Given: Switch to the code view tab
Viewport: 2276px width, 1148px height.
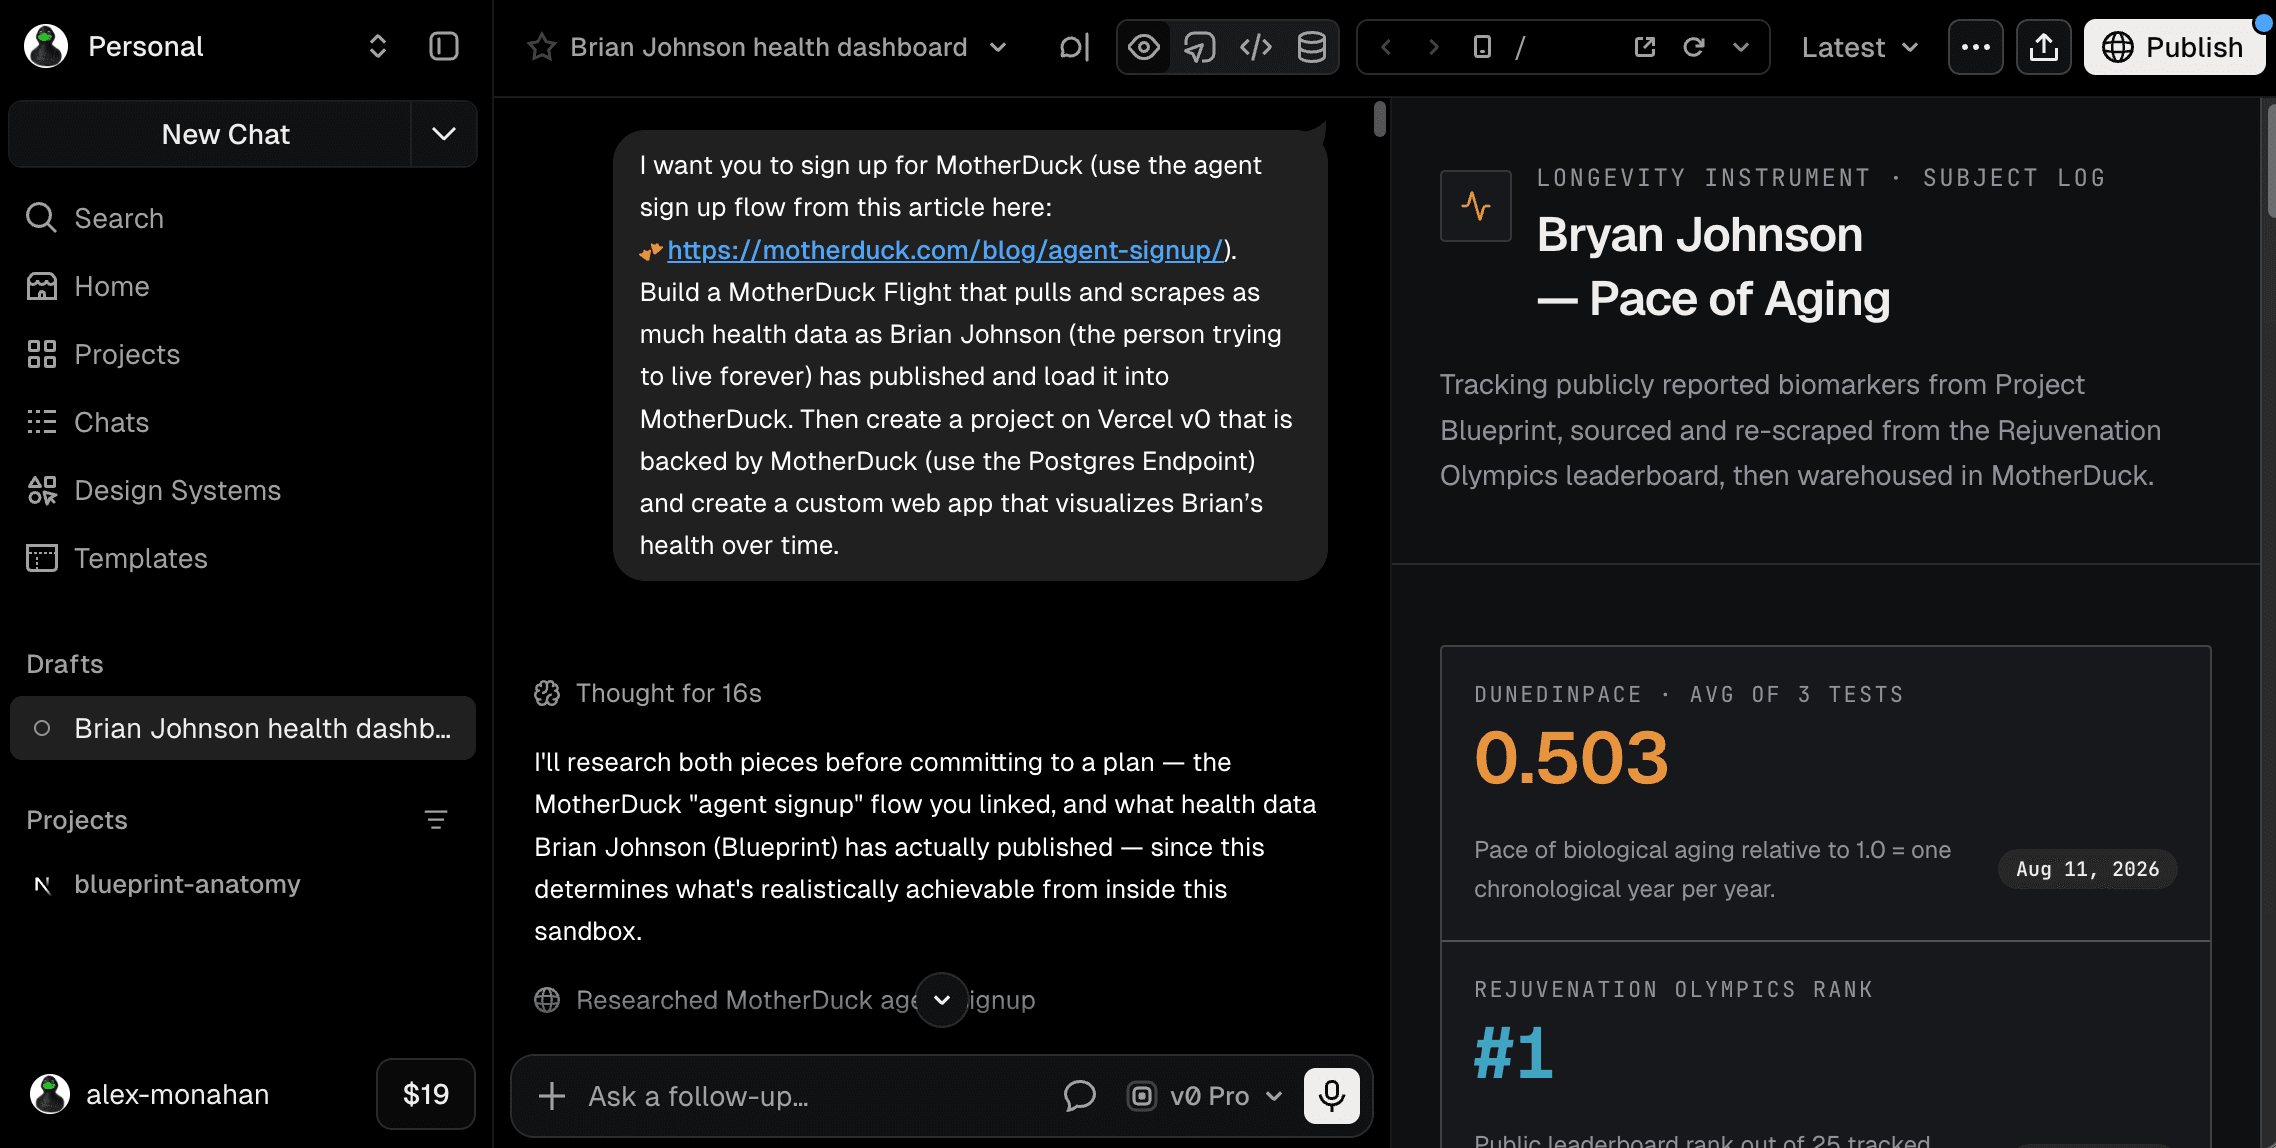Looking at the screenshot, I should click(x=1256, y=47).
